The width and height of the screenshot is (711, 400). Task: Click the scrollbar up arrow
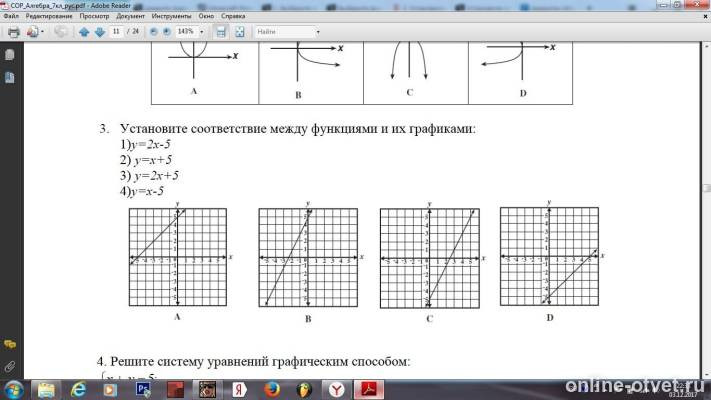click(x=707, y=46)
